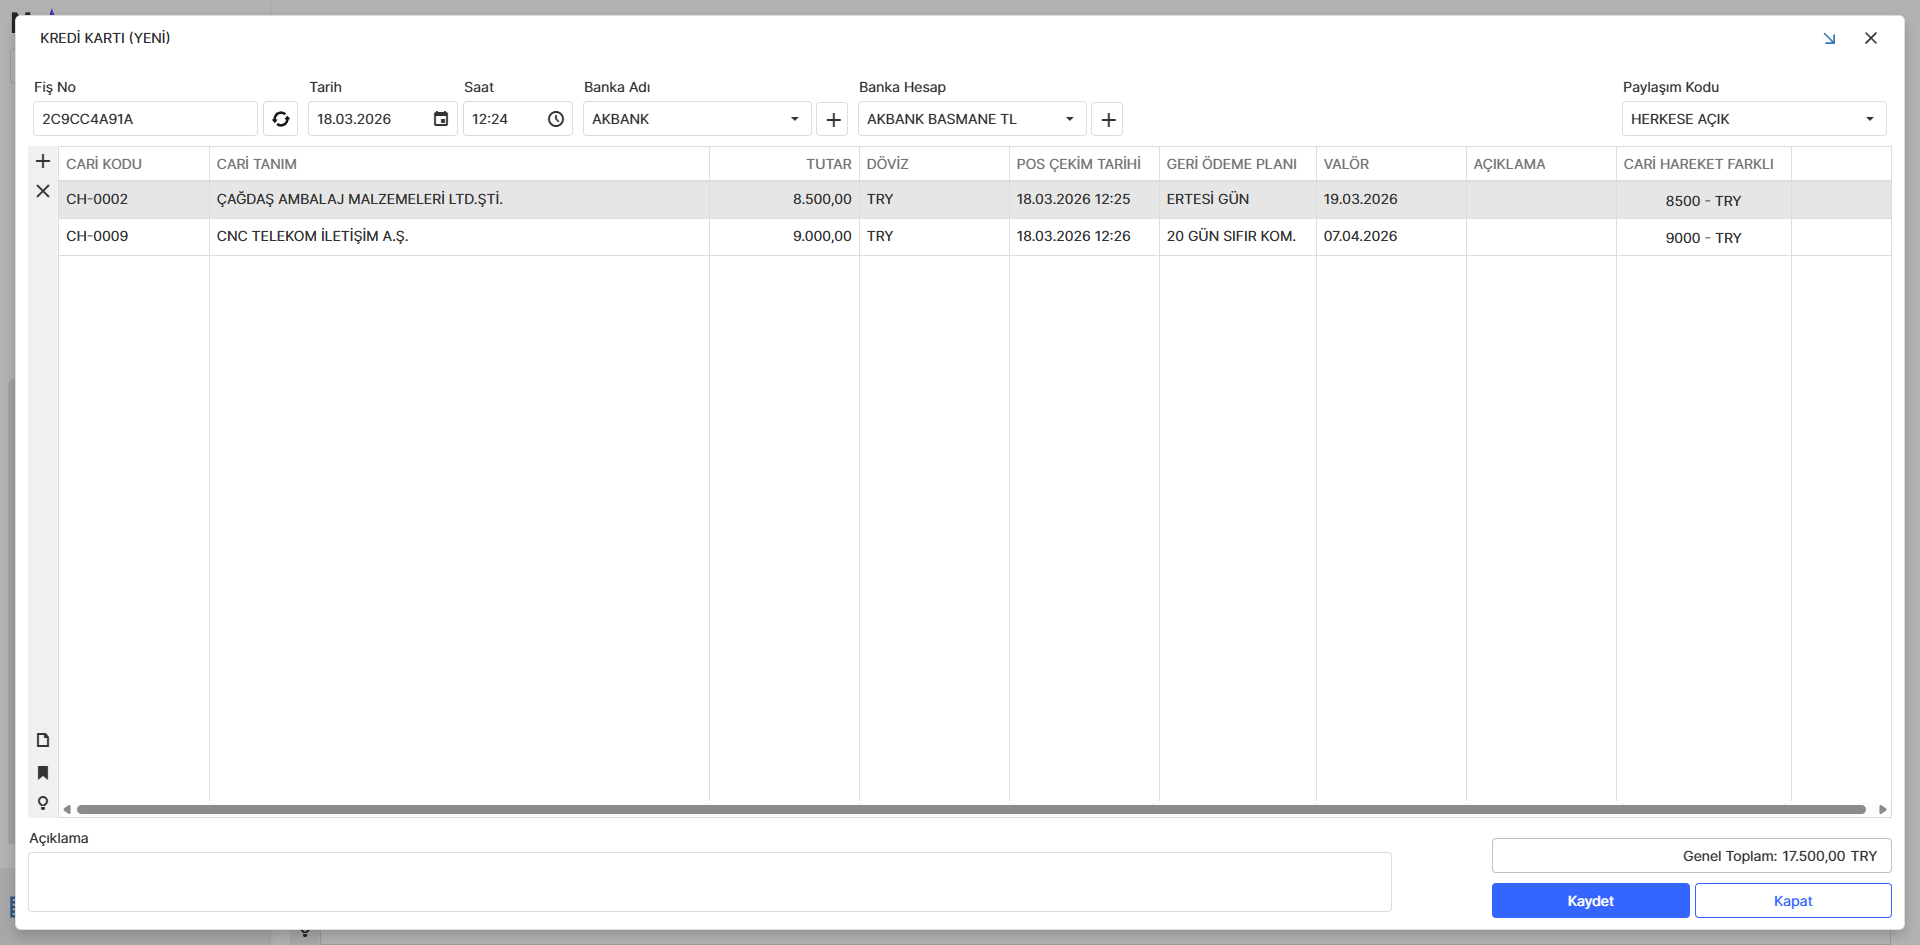The height and width of the screenshot is (945, 1920).
Task: Expand the Banka Adı dropdown
Action: 795,119
